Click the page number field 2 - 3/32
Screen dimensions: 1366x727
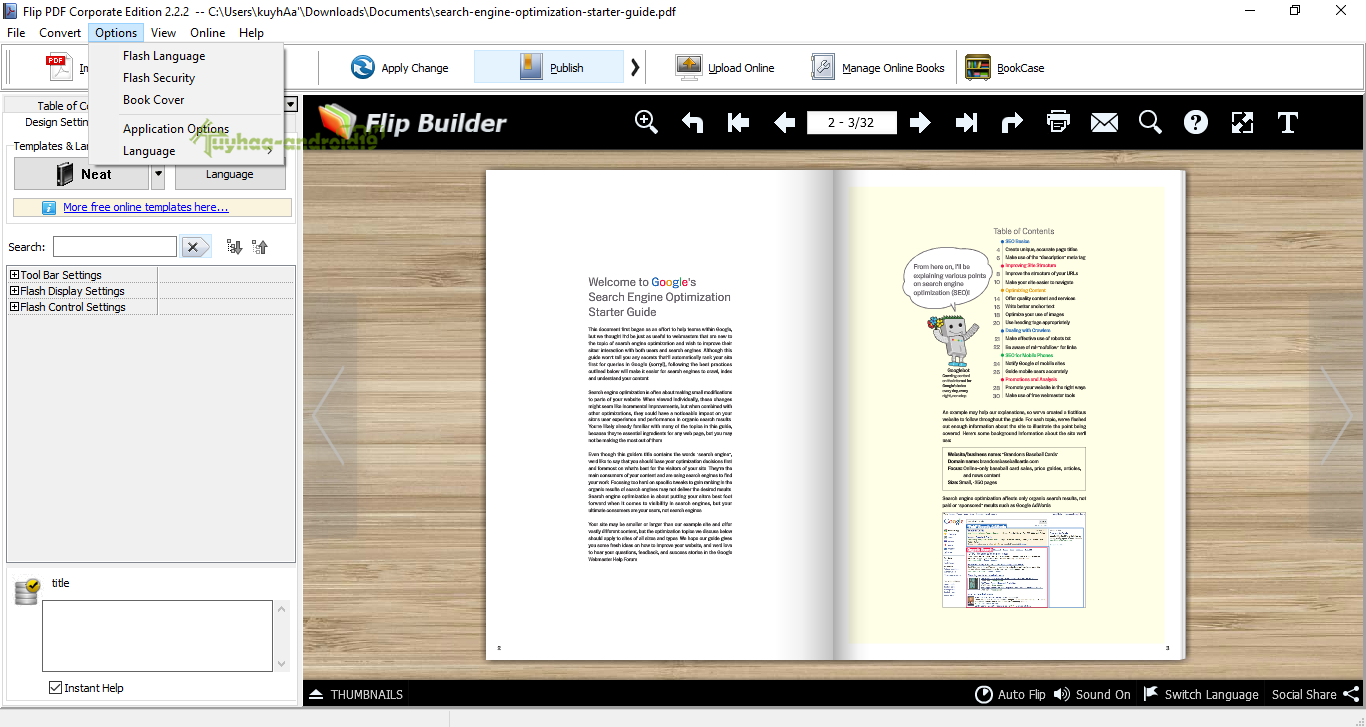pyautogui.click(x=851, y=122)
